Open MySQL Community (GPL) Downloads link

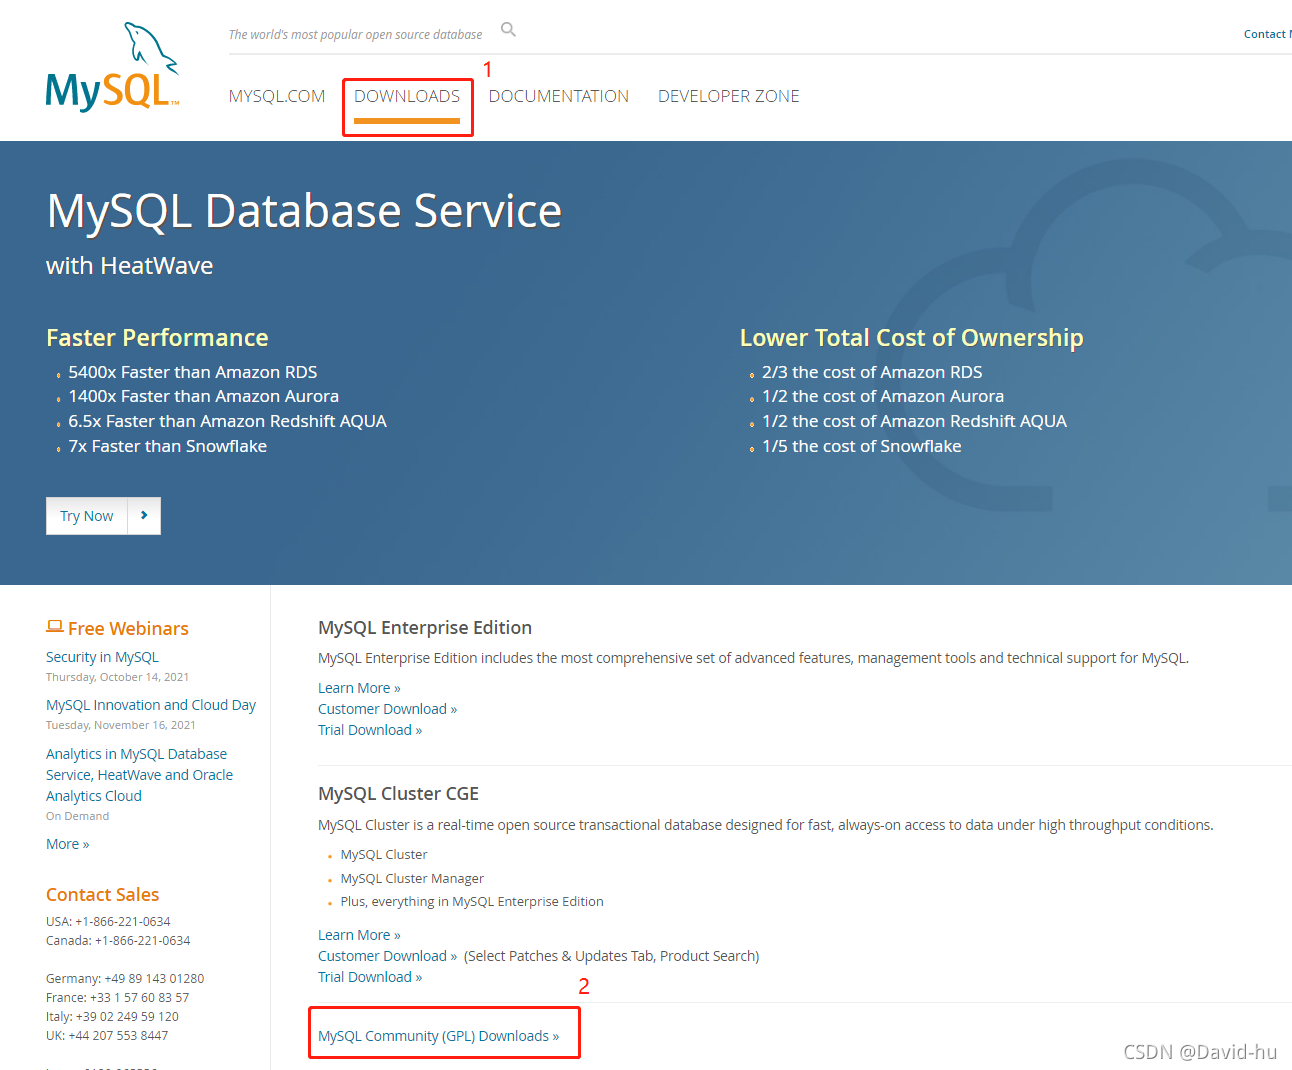[x=438, y=1036]
